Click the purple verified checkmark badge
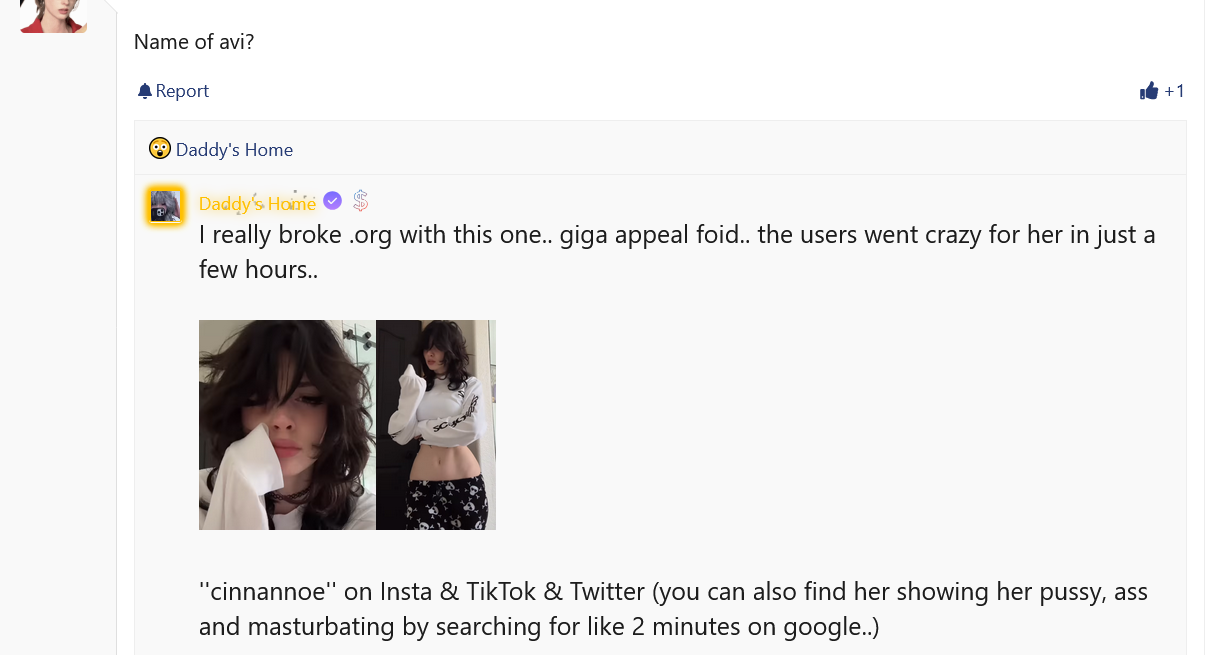The height and width of the screenshot is (655, 1213). click(333, 201)
